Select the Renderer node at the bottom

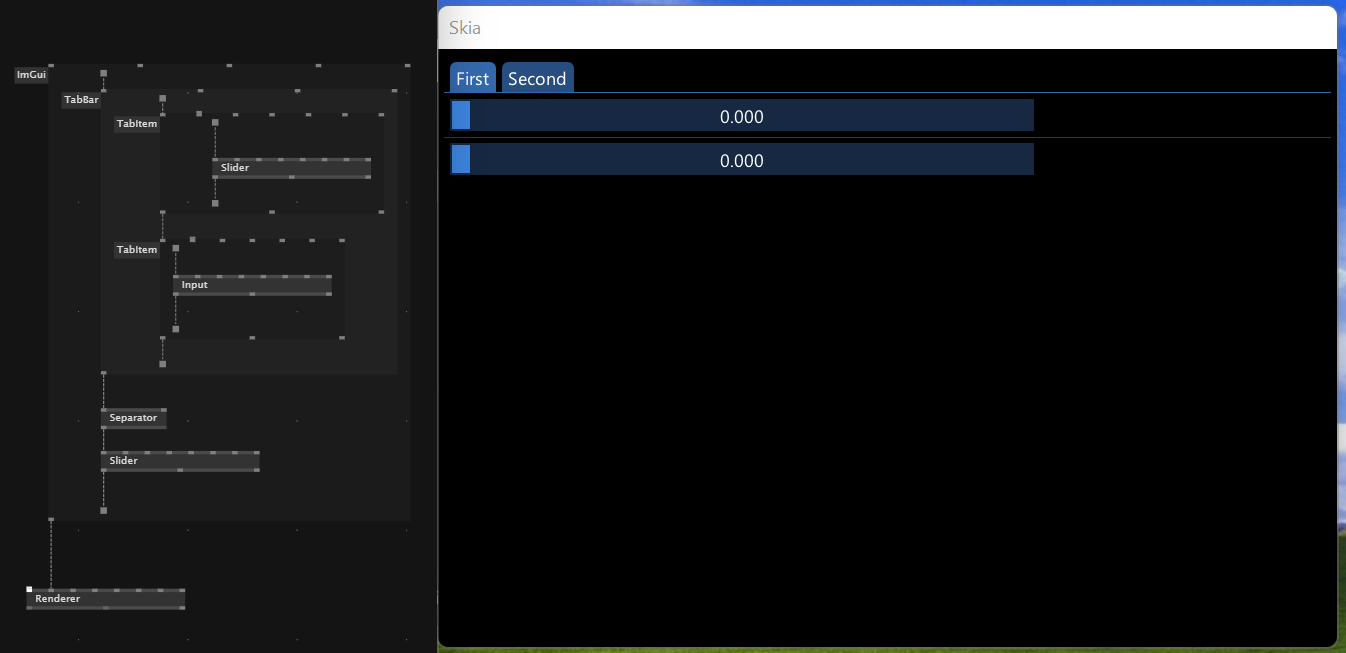point(105,599)
